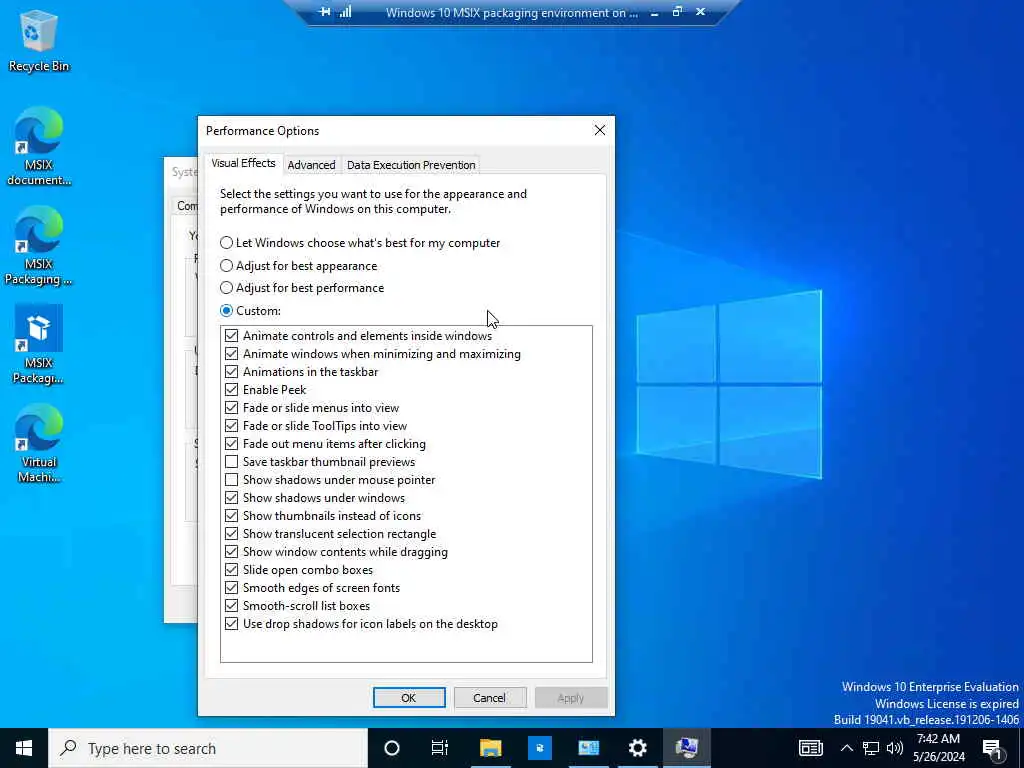Click the news and interests tray icon
This screenshot has width=1024, height=768.
pyautogui.click(x=810, y=748)
